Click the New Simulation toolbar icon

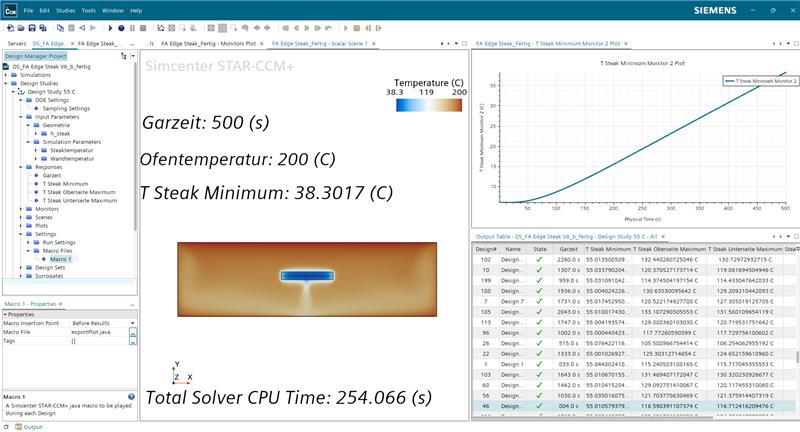[9, 28]
